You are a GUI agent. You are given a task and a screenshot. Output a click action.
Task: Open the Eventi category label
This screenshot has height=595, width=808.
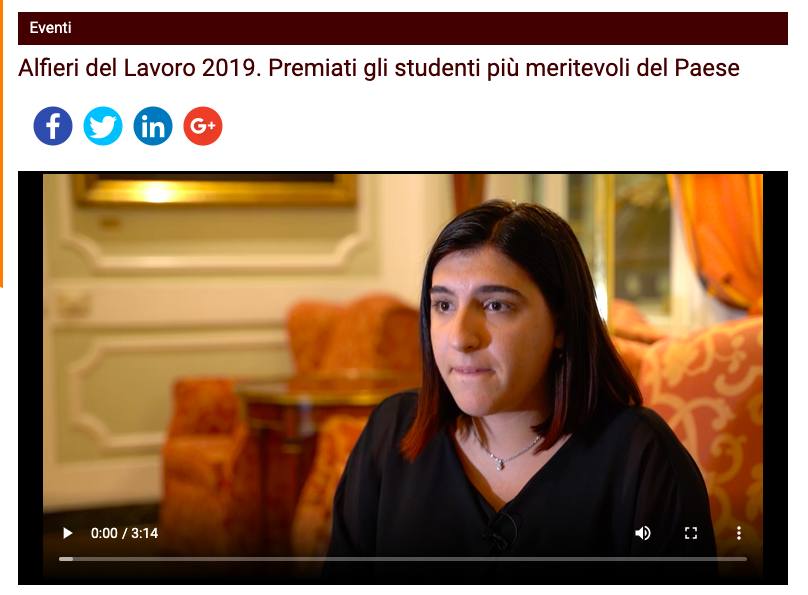pos(50,28)
